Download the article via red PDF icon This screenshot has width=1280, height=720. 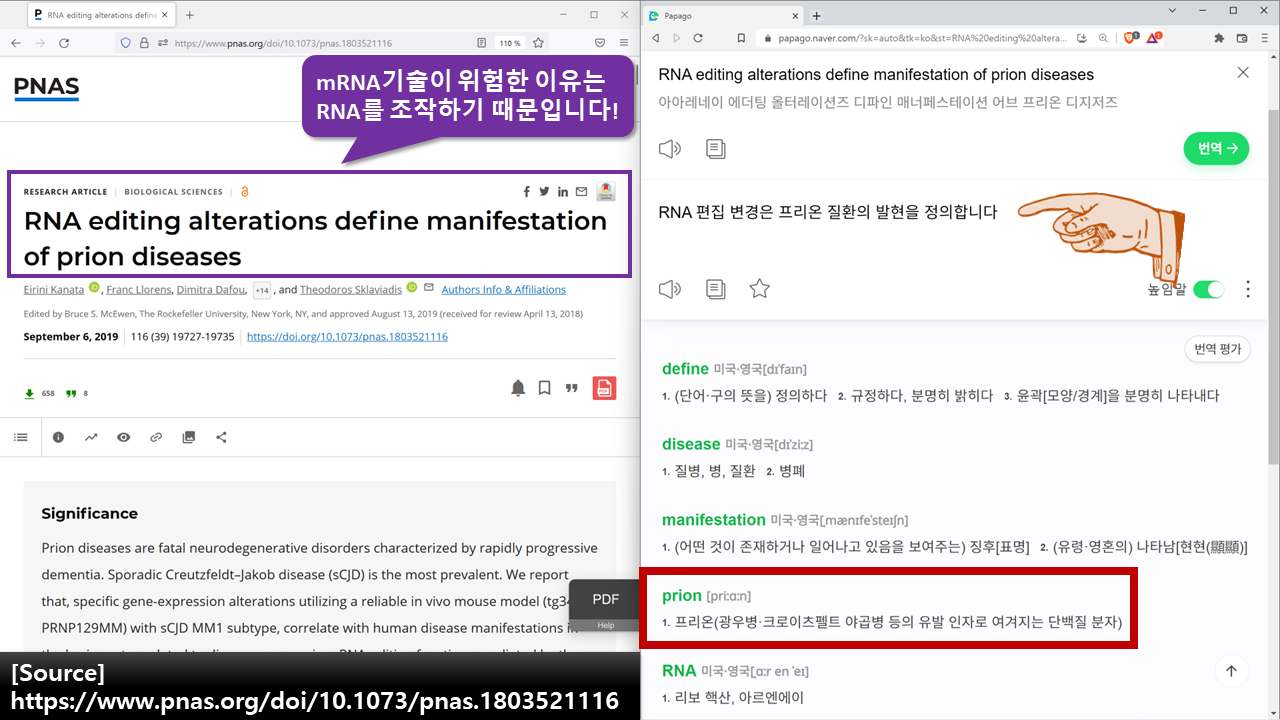pos(604,388)
